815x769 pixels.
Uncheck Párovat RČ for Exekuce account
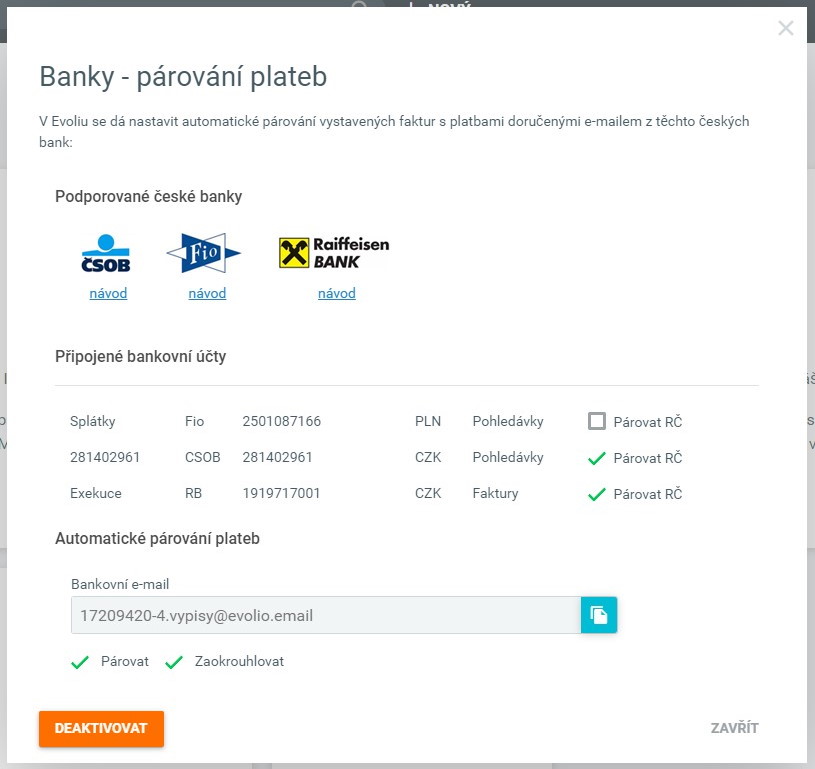pyautogui.click(x=597, y=494)
